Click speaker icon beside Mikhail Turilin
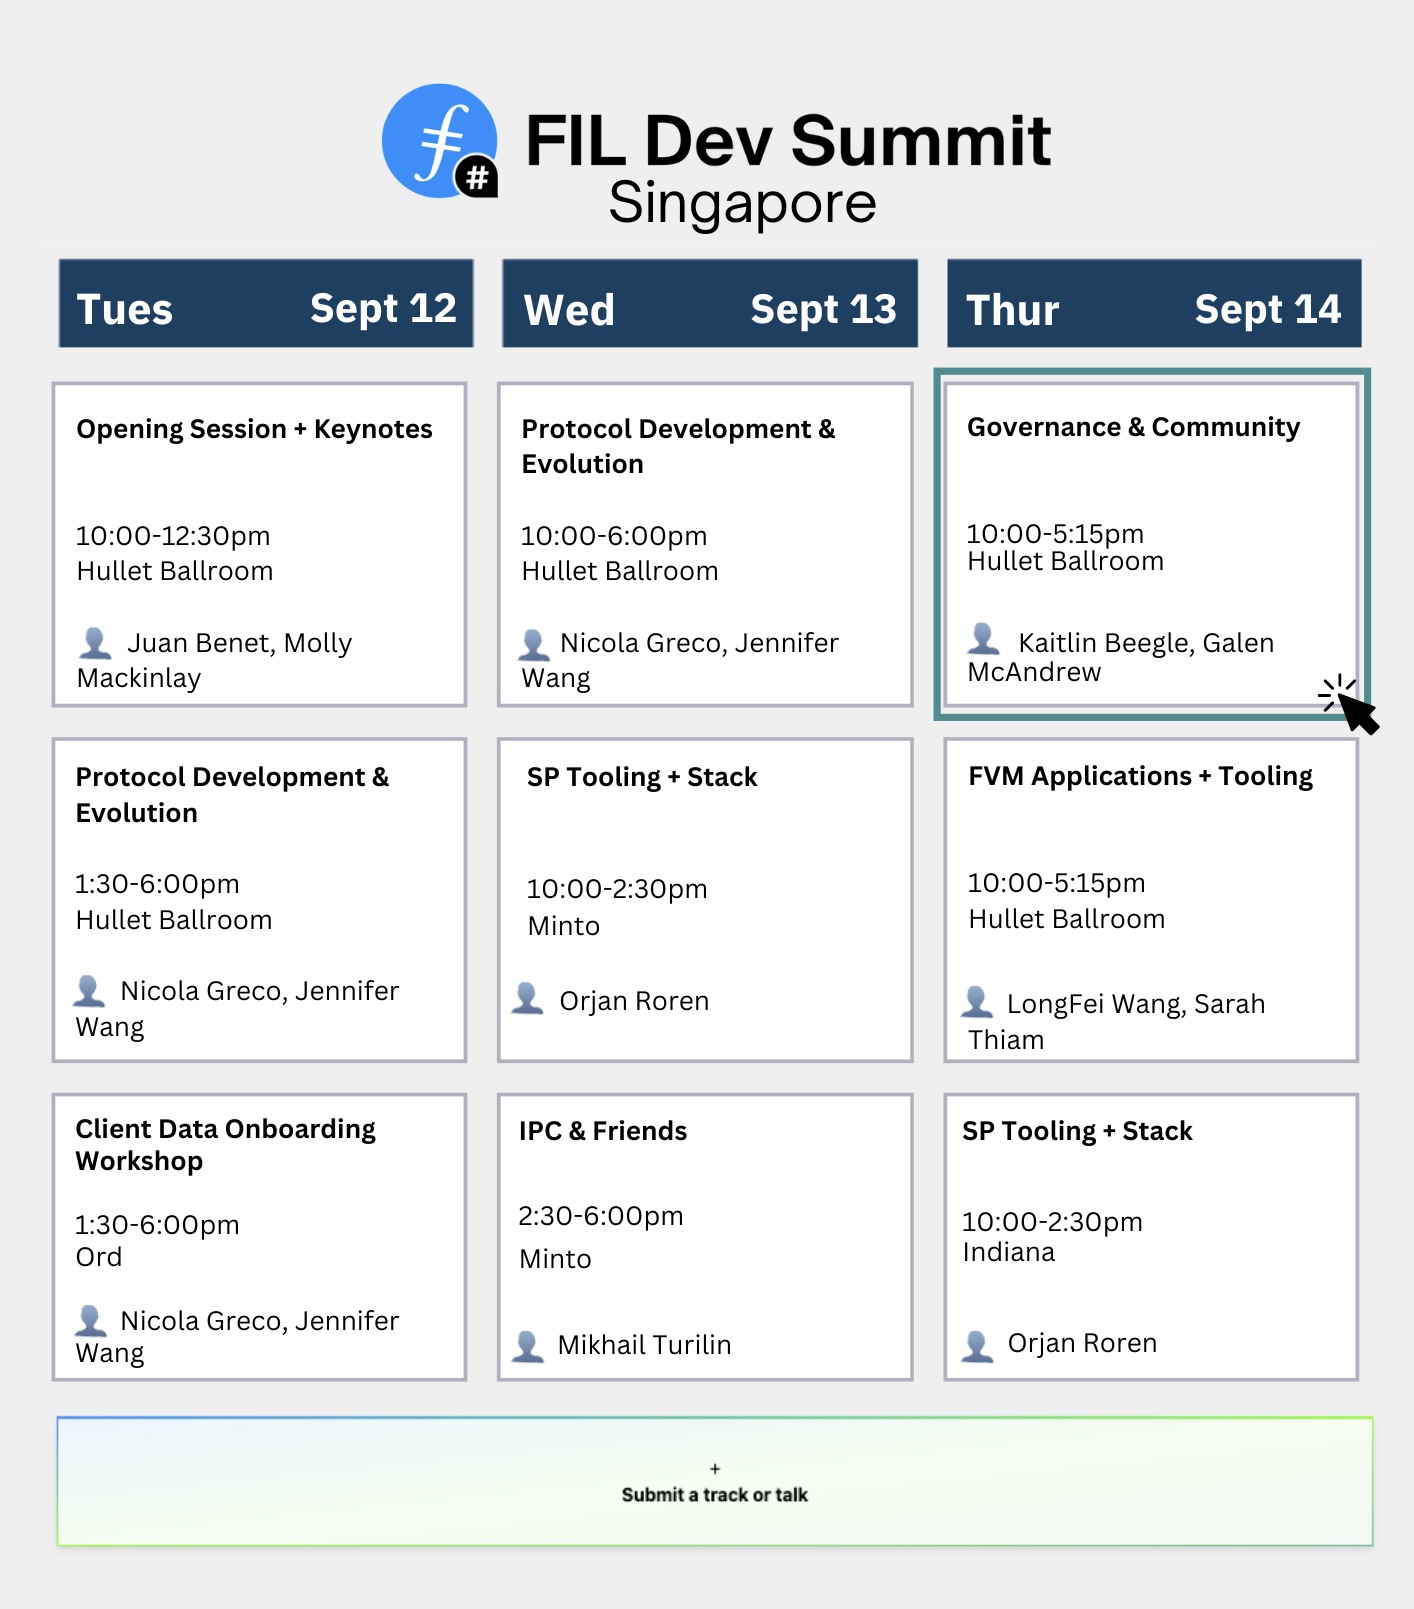Screen dimensions: 1414x1609 click(x=528, y=1346)
